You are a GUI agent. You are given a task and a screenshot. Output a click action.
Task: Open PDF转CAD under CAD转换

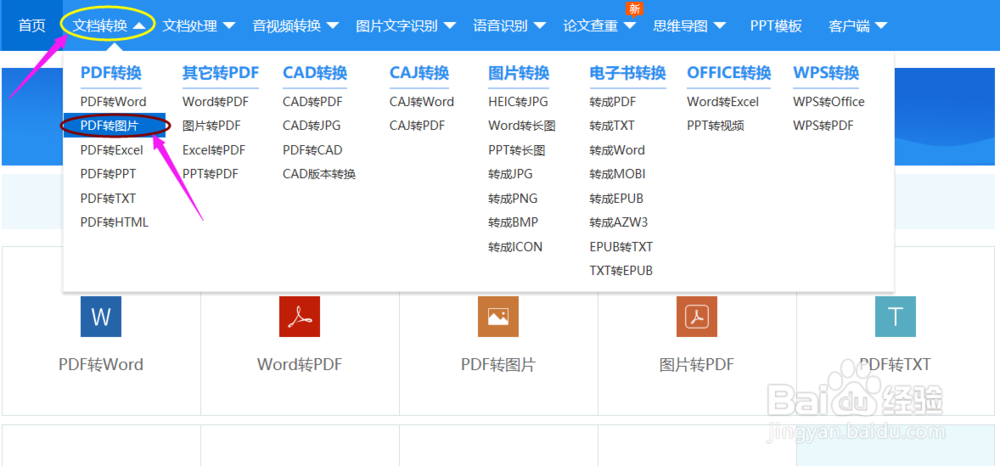(312, 150)
